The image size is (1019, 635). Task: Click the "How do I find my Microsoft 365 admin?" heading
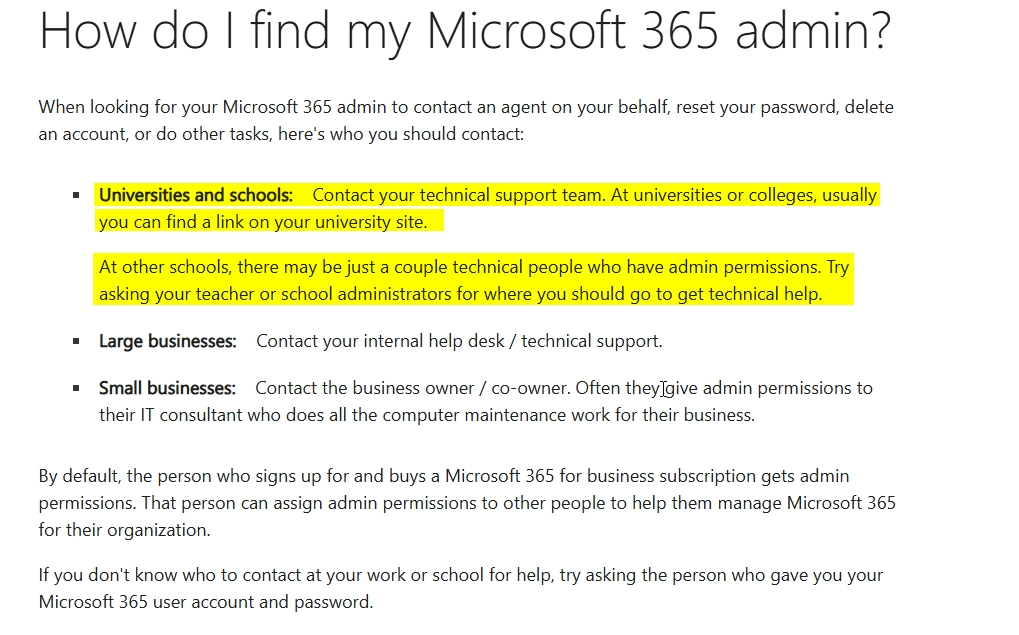click(465, 31)
